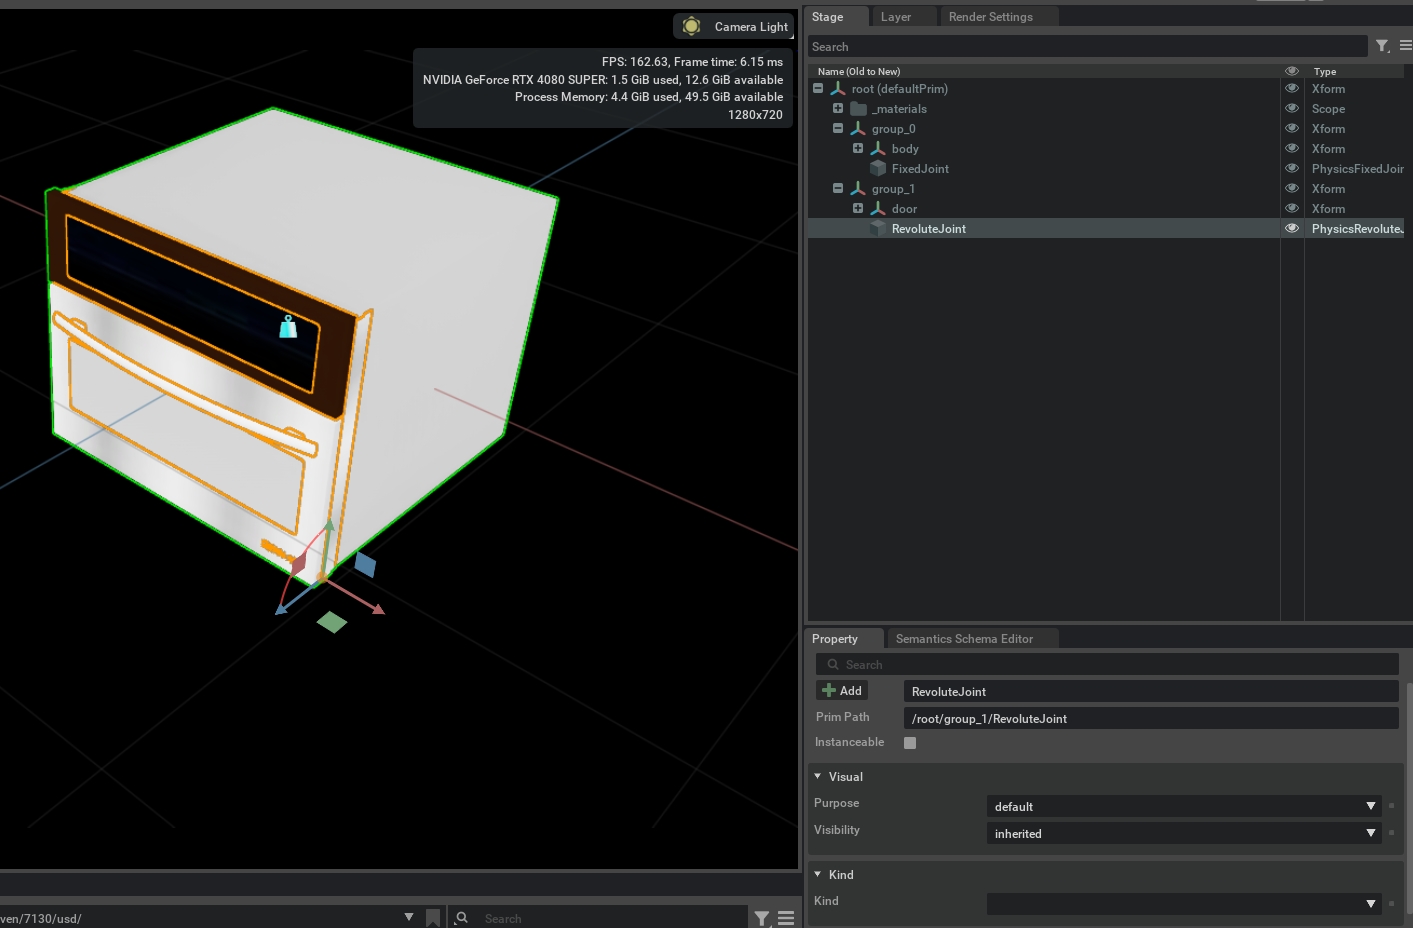Click the green plus Add icon in Property panel
The height and width of the screenshot is (928, 1413).
point(829,690)
